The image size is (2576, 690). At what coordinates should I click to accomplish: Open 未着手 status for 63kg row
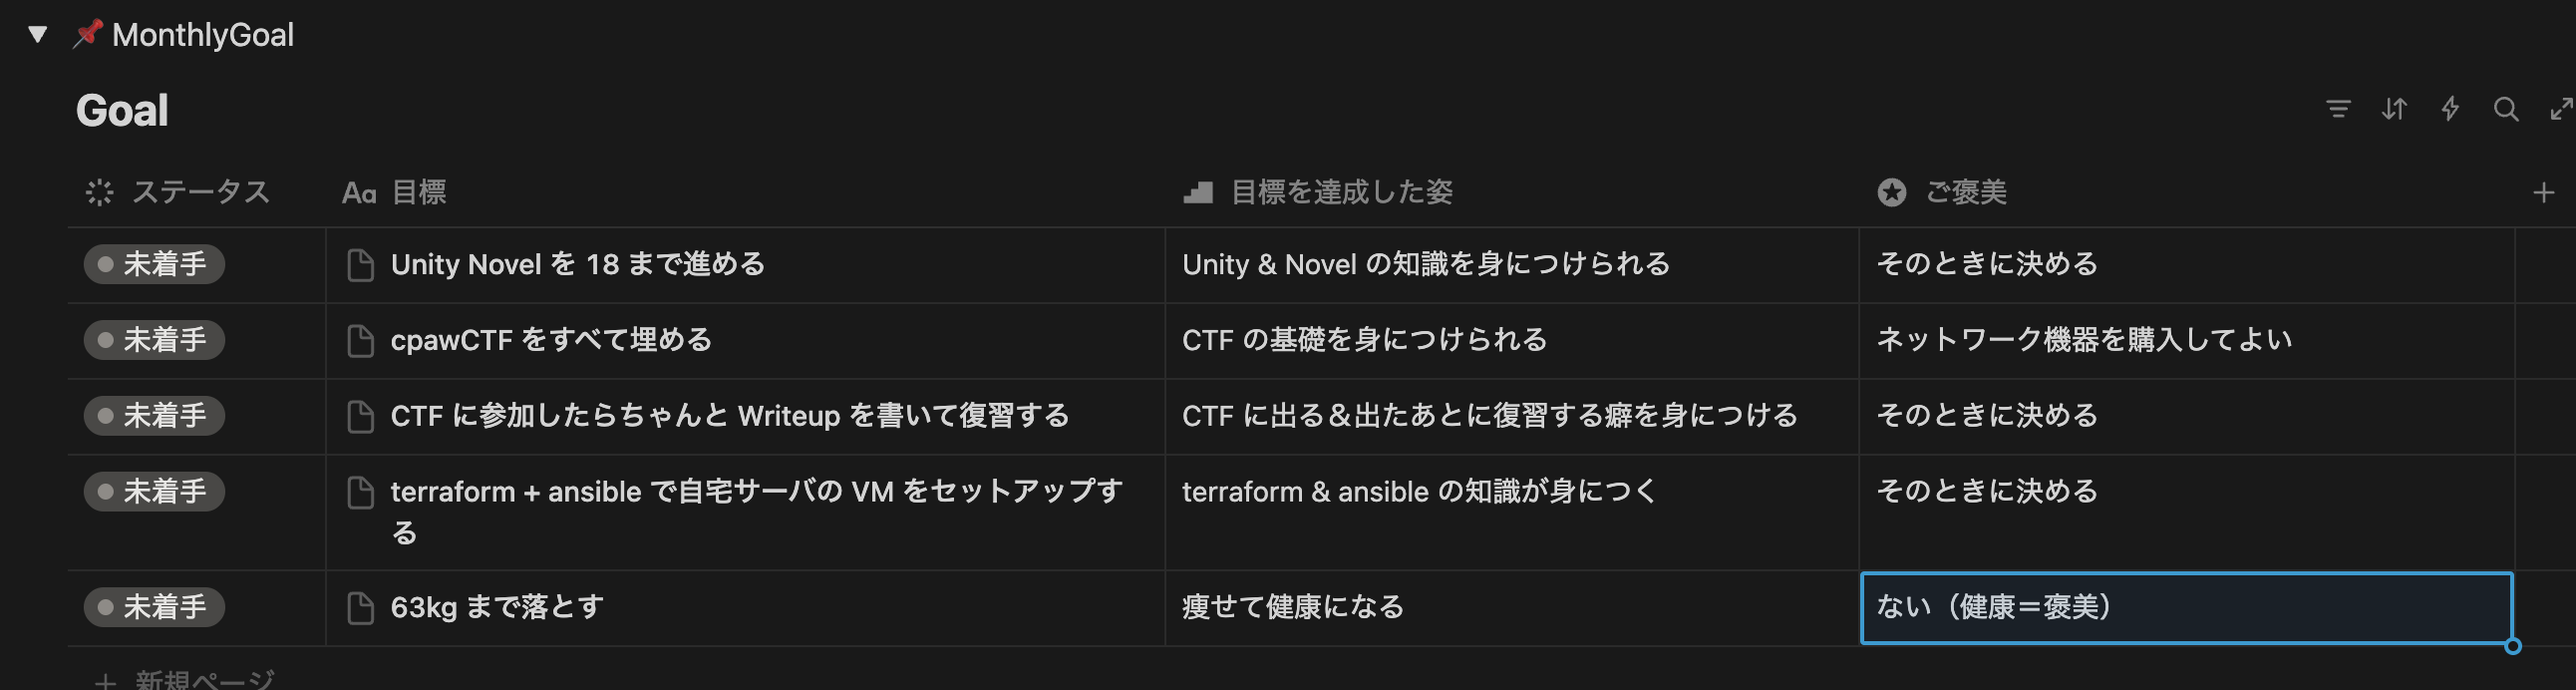click(x=154, y=608)
